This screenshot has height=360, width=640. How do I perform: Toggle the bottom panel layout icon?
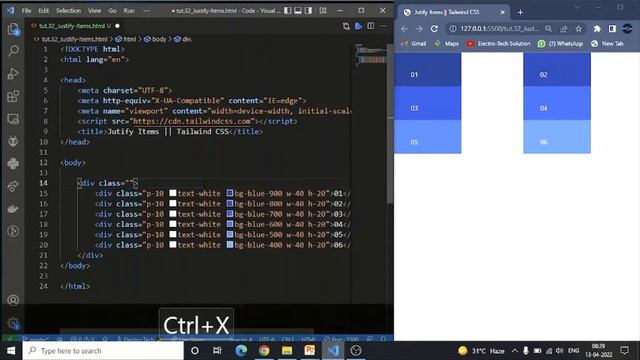click(298, 11)
